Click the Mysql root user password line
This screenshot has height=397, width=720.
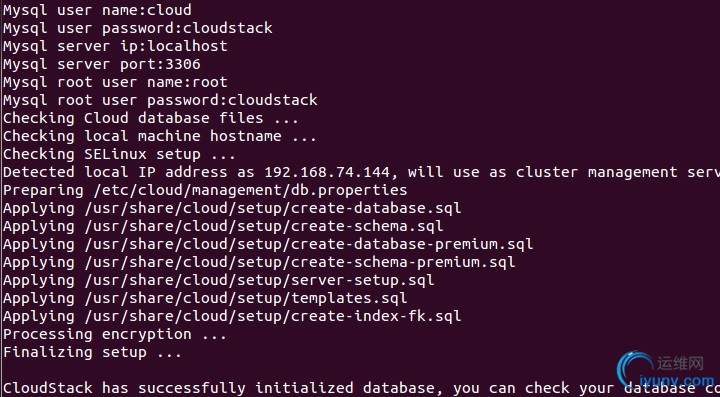pyautogui.click(x=160, y=100)
